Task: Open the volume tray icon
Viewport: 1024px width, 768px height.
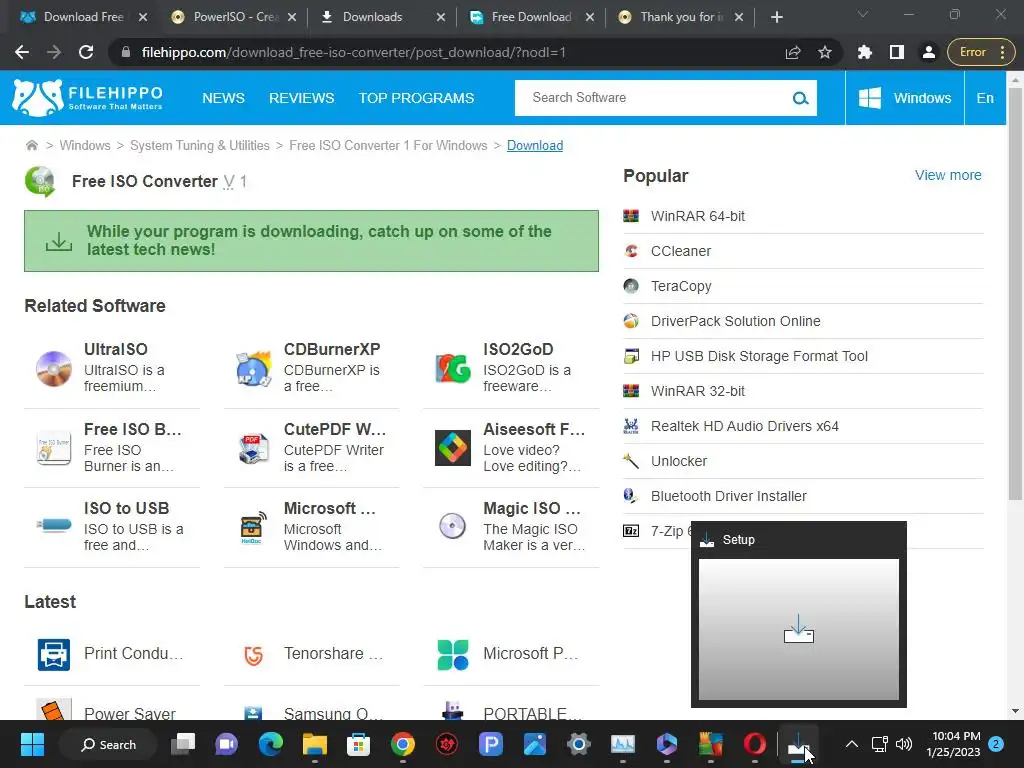Action: pos(904,744)
